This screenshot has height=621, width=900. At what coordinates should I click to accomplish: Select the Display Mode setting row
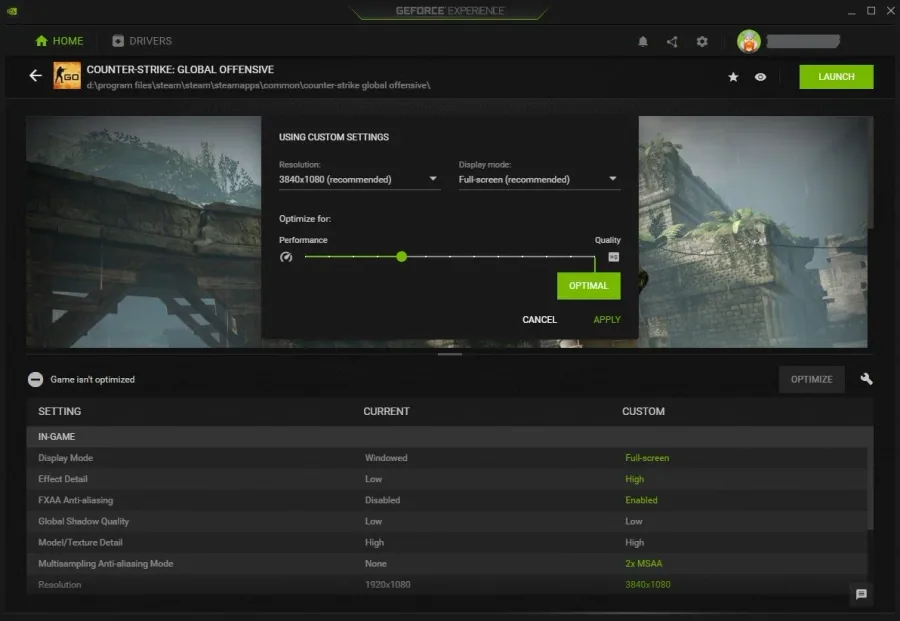pos(447,458)
